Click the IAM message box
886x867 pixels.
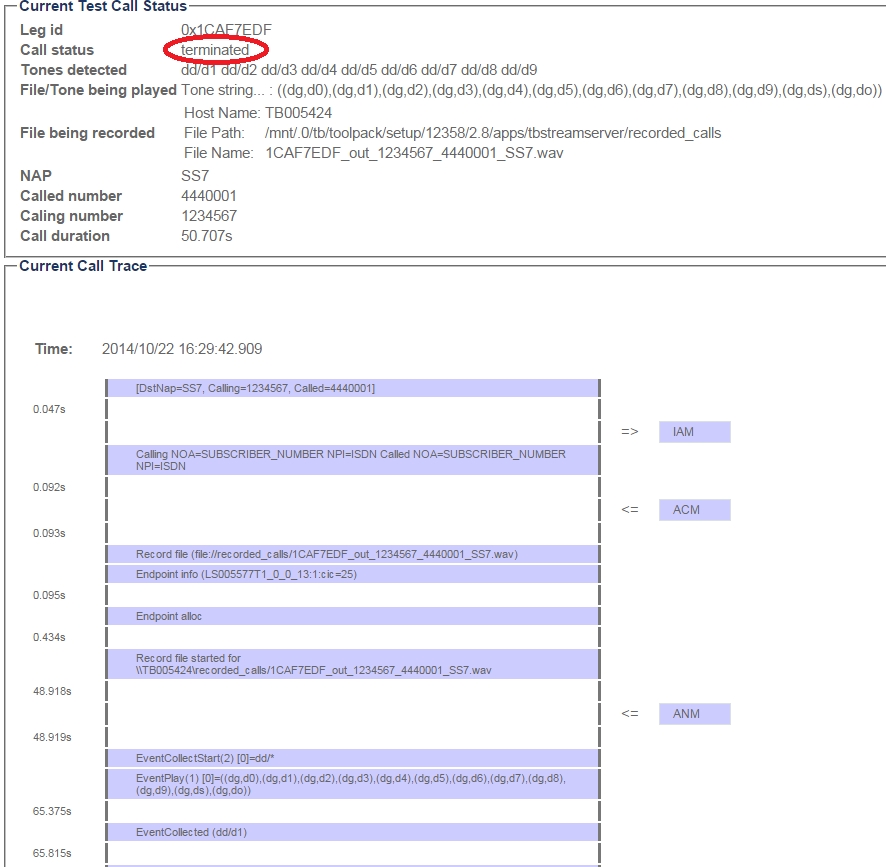coord(694,432)
